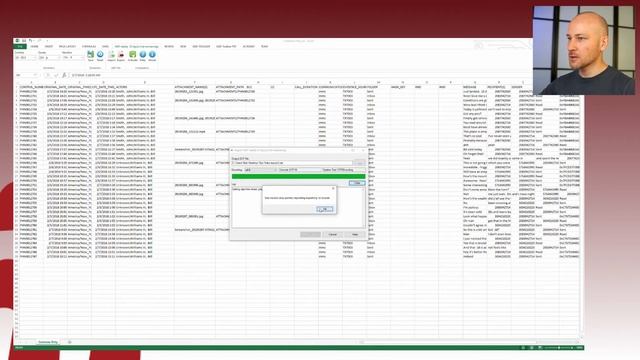Click the Save icon in the add-in ribbon
Screen dimensions: 640x360
point(91,55)
